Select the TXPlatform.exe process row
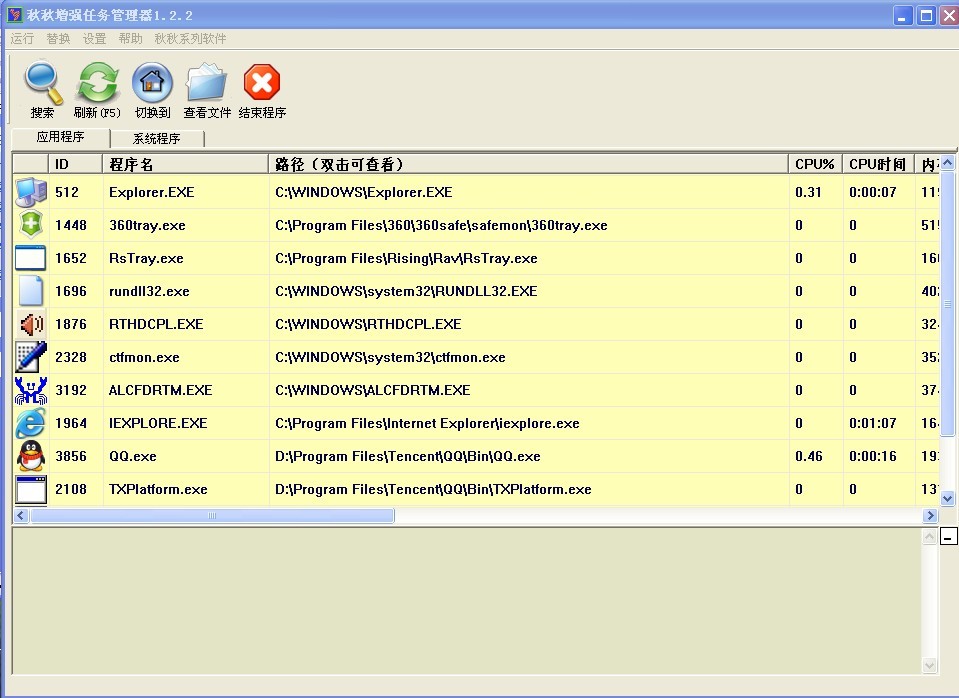The height and width of the screenshot is (698, 959). pos(200,489)
